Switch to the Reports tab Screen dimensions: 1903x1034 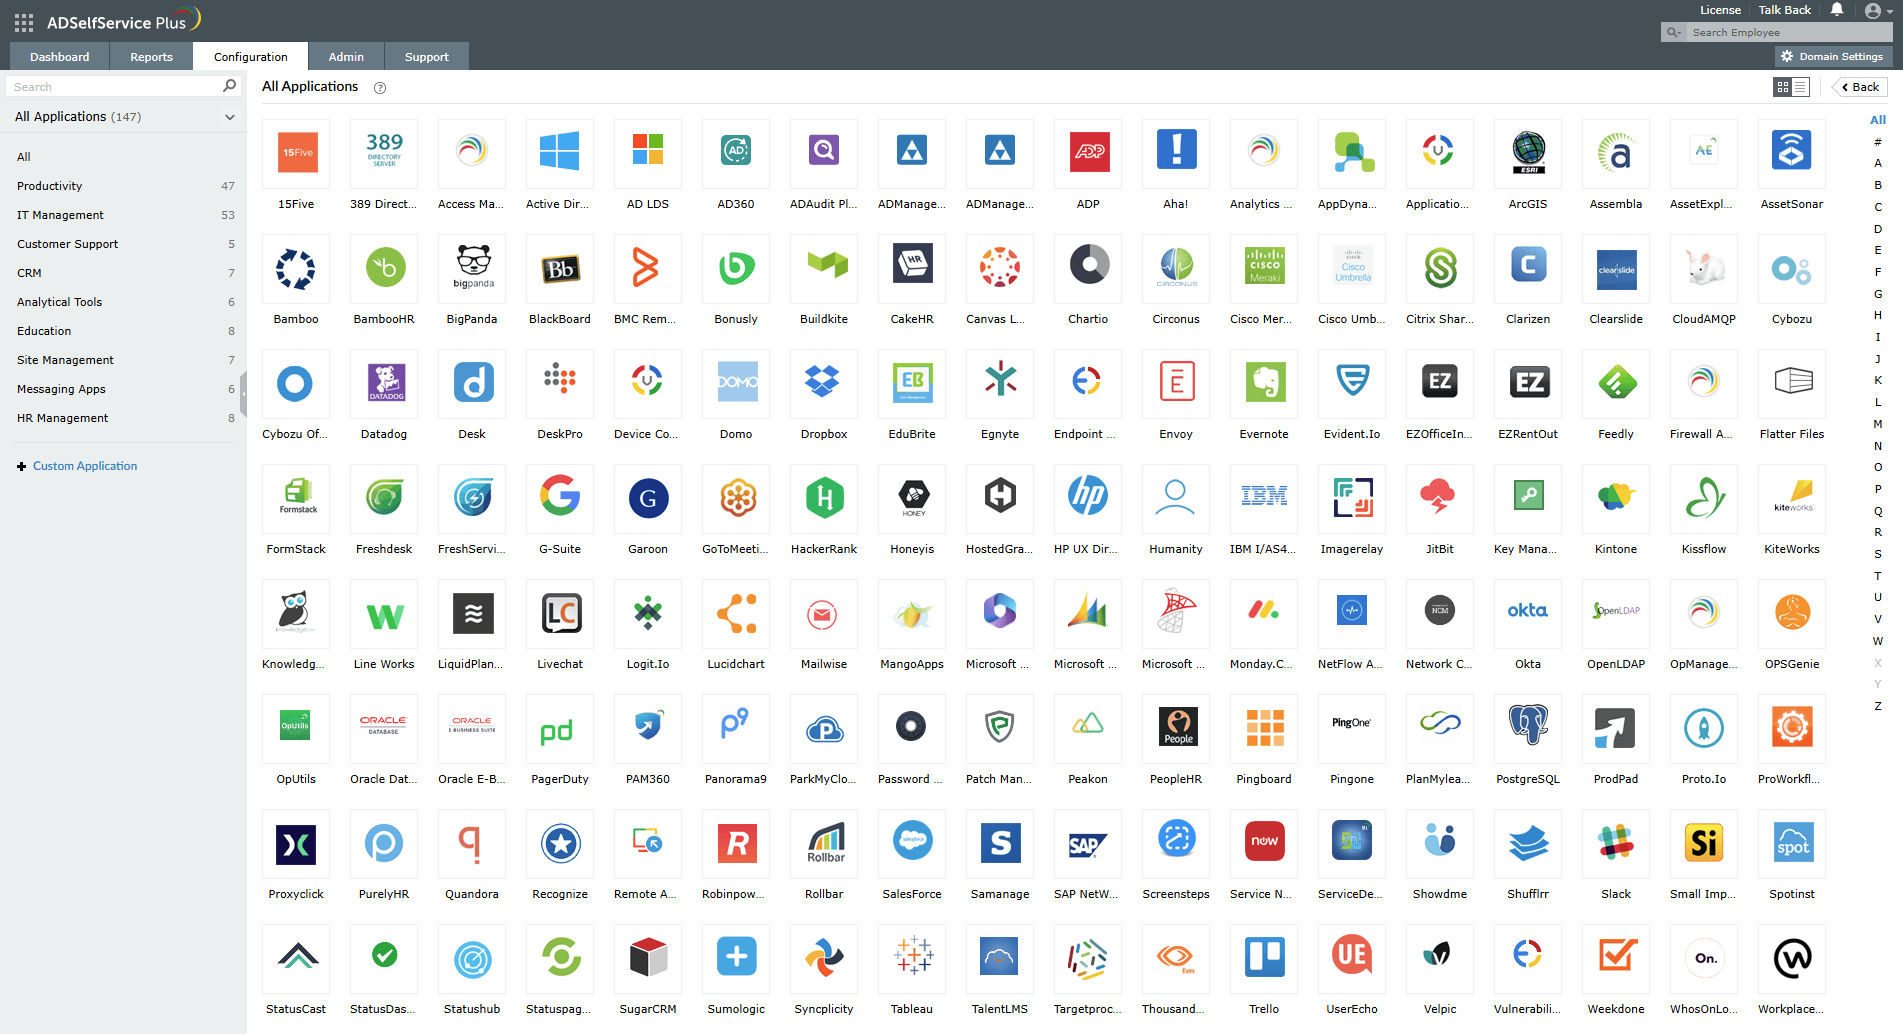coord(151,56)
